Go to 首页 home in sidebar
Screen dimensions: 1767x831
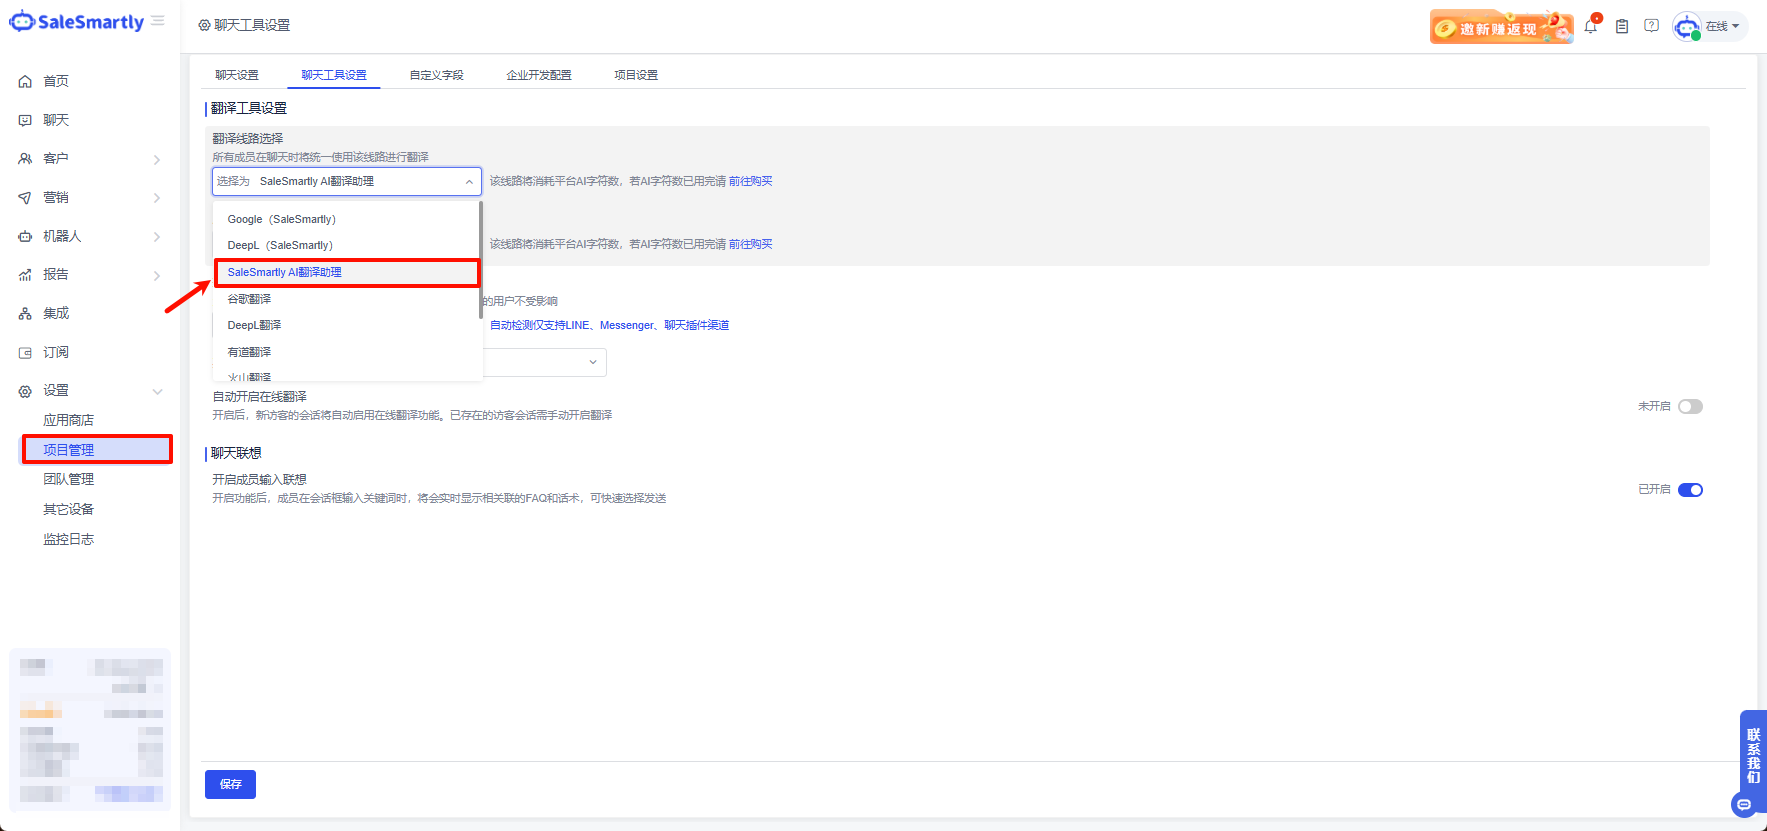56,81
